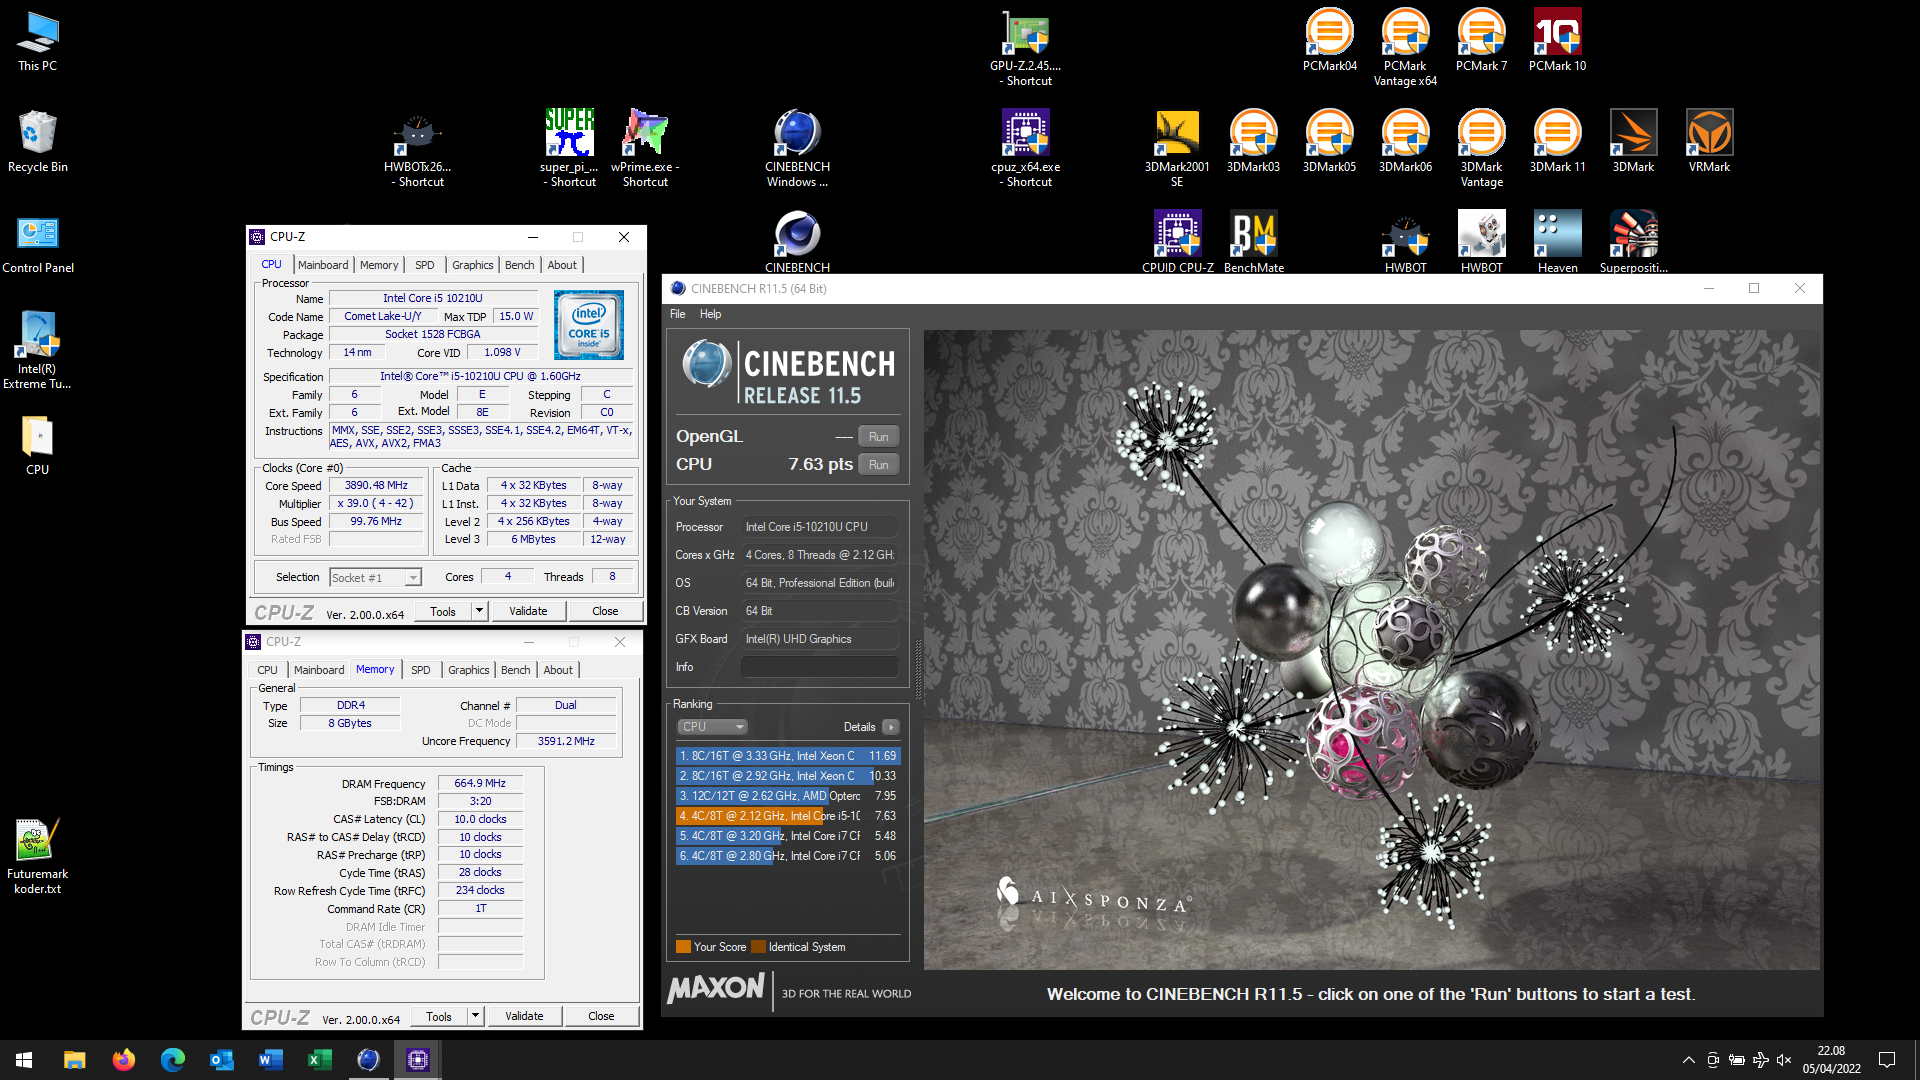Image resolution: width=1920 pixels, height=1080 pixels.
Task: Run the CPU test in Cinebench
Action: click(x=879, y=465)
